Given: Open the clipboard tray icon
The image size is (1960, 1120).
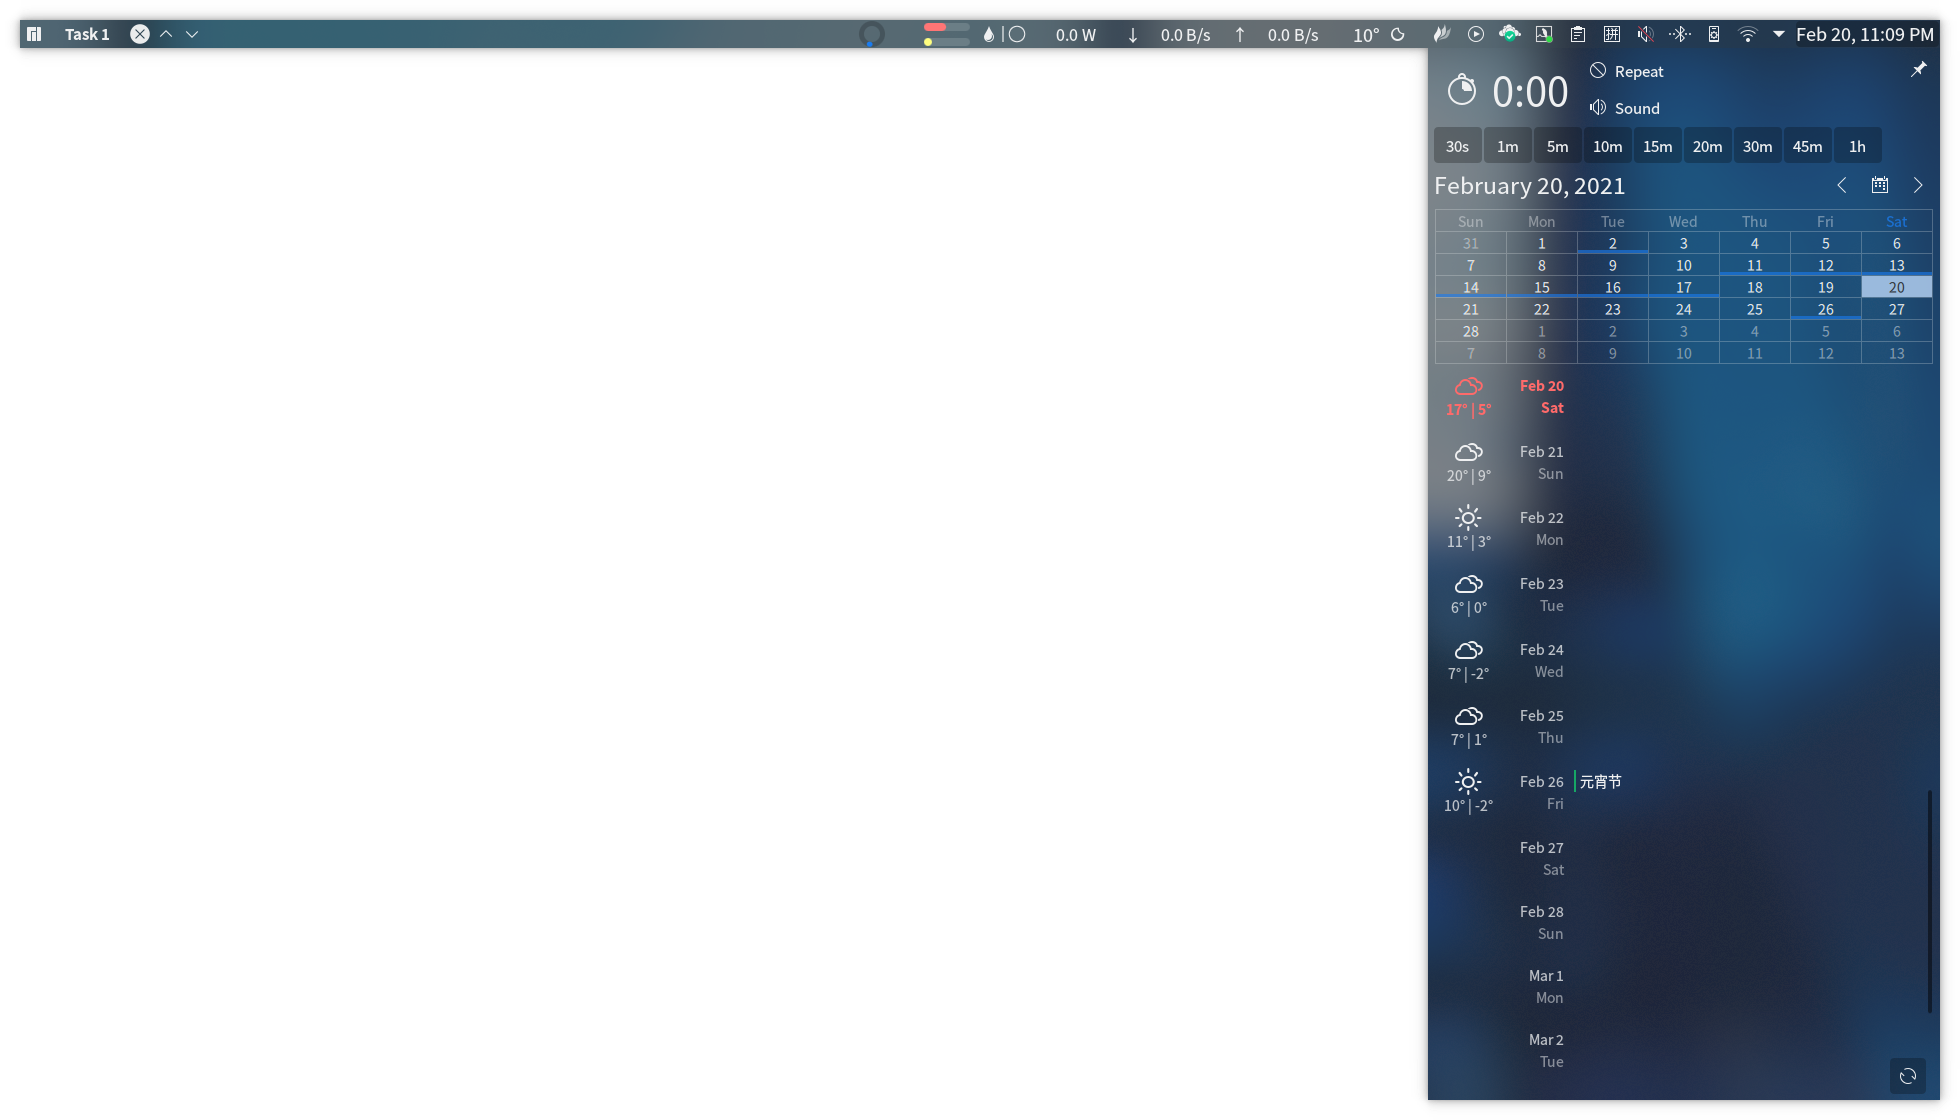Looking at the screenshot, I should [x=1578, y=34].
